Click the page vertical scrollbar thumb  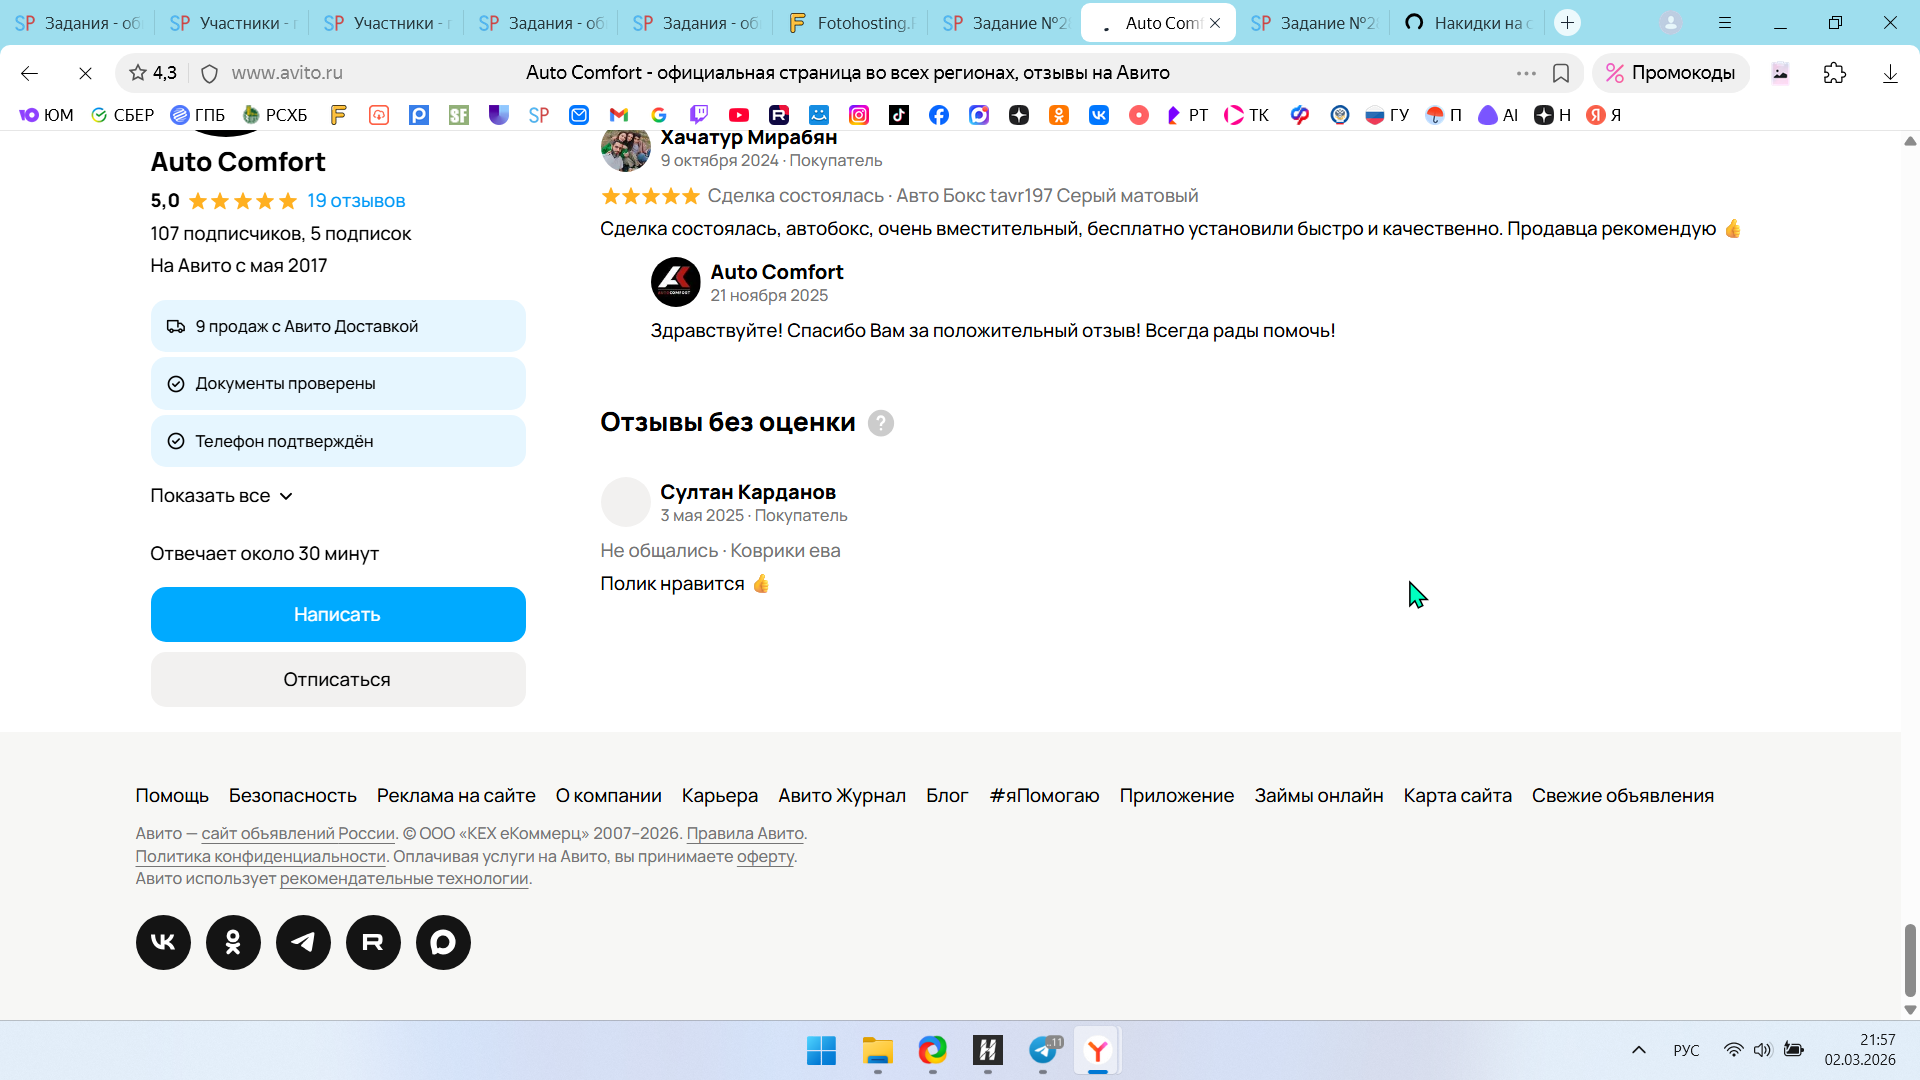pos(1910,960)
